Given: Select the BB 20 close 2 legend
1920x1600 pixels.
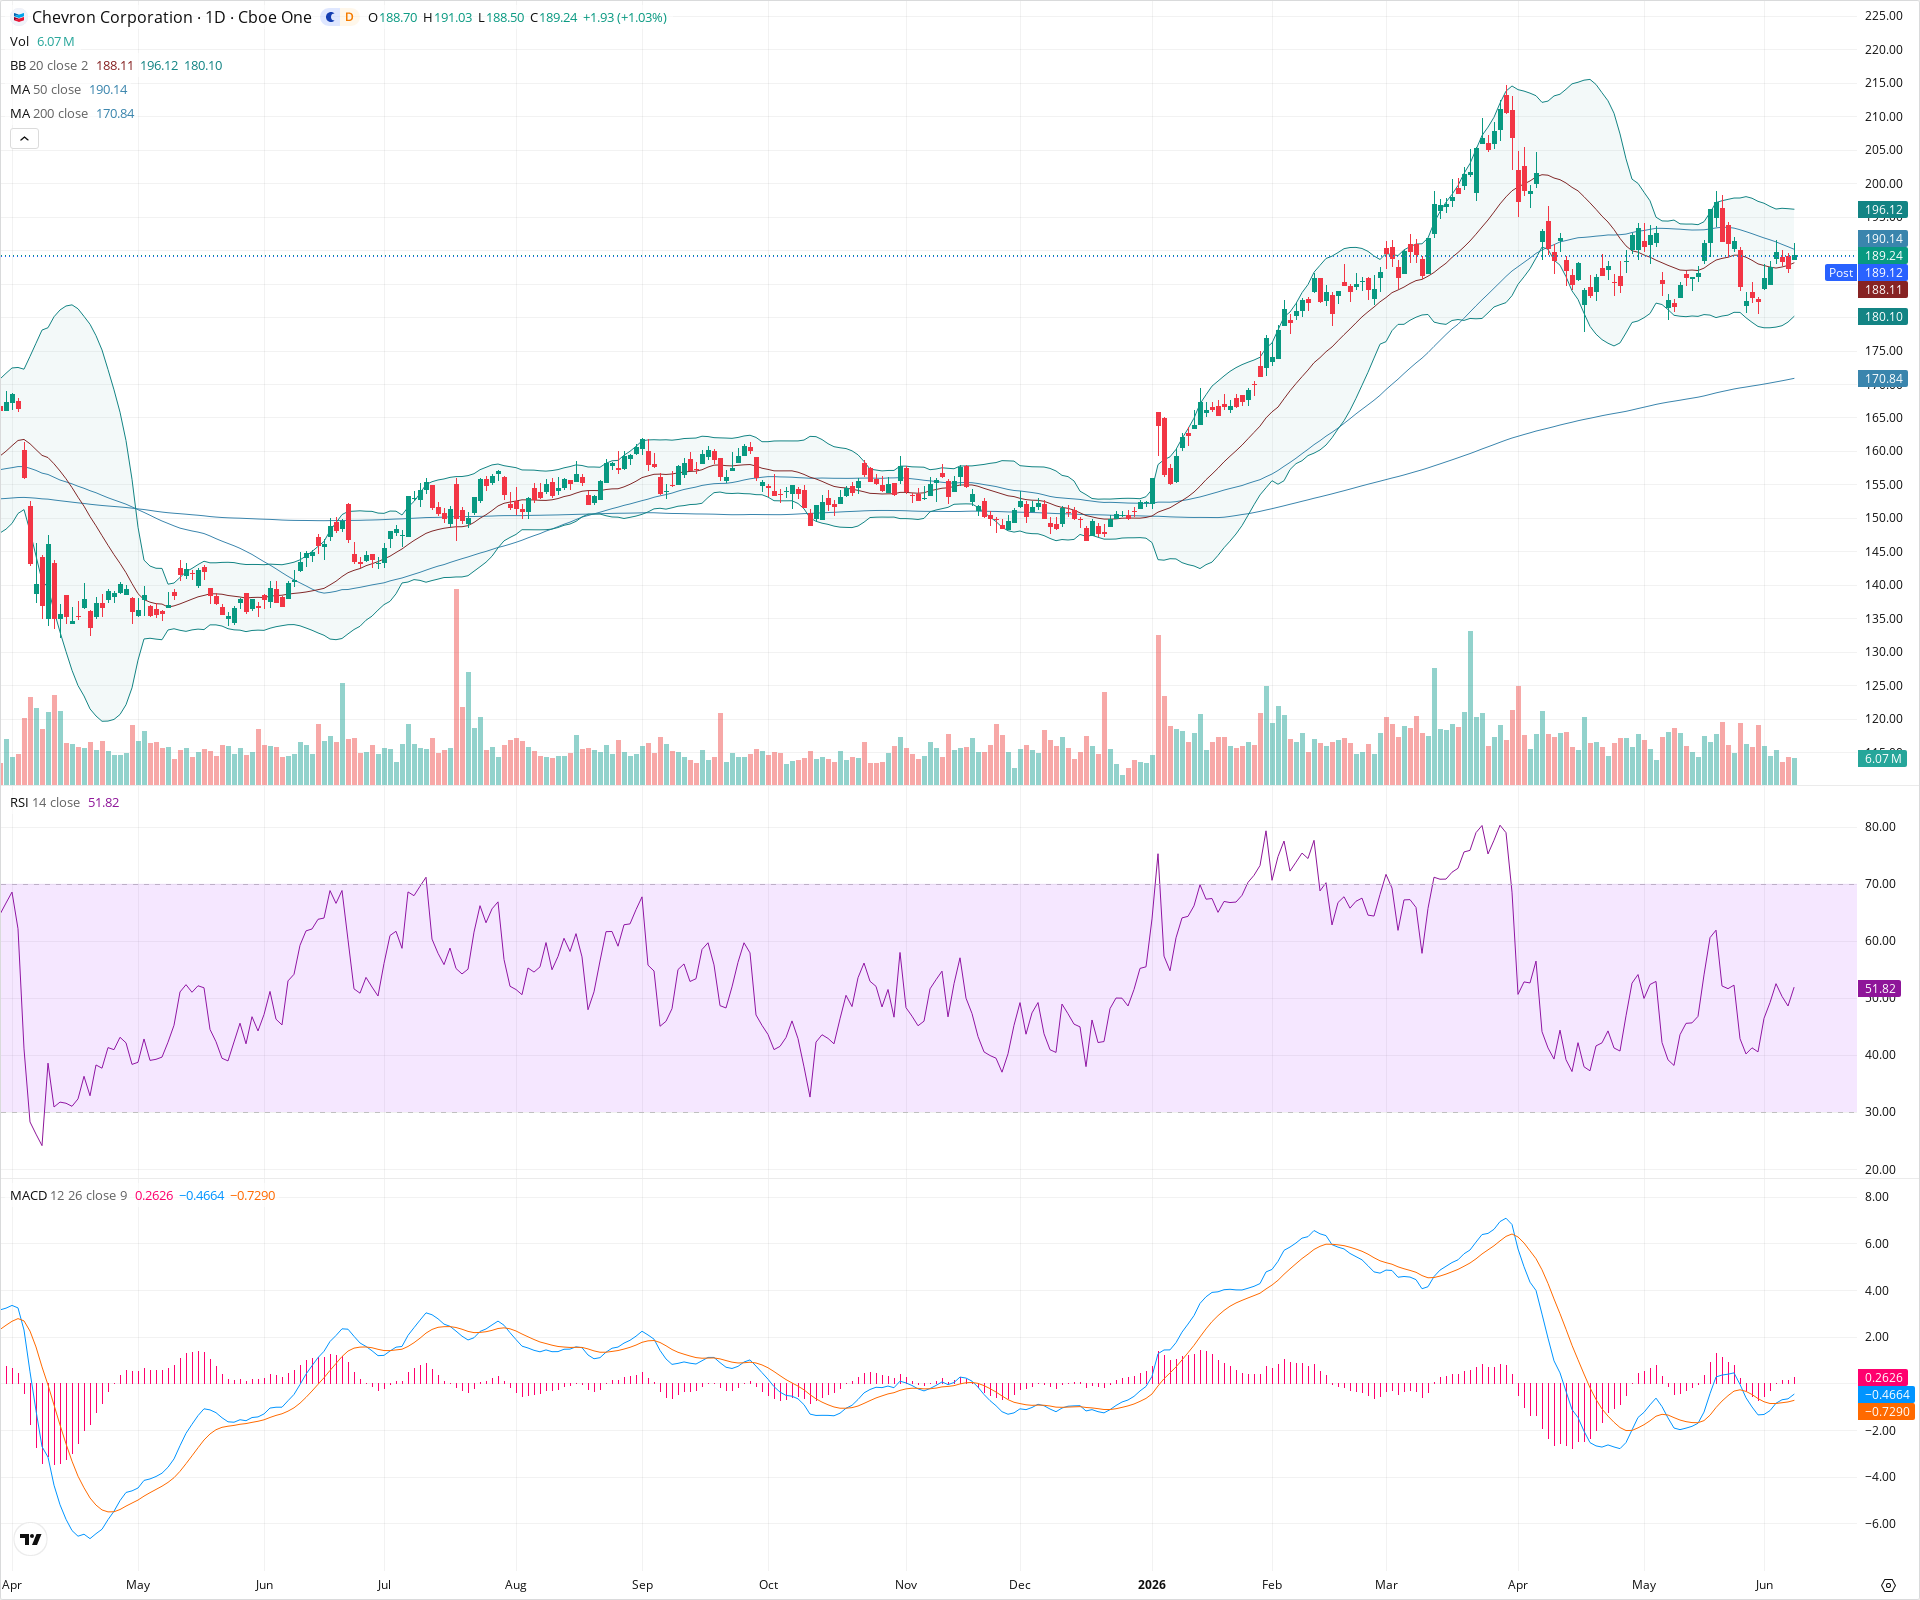Looking at the screenshot, I should click(x=49, y=65).
